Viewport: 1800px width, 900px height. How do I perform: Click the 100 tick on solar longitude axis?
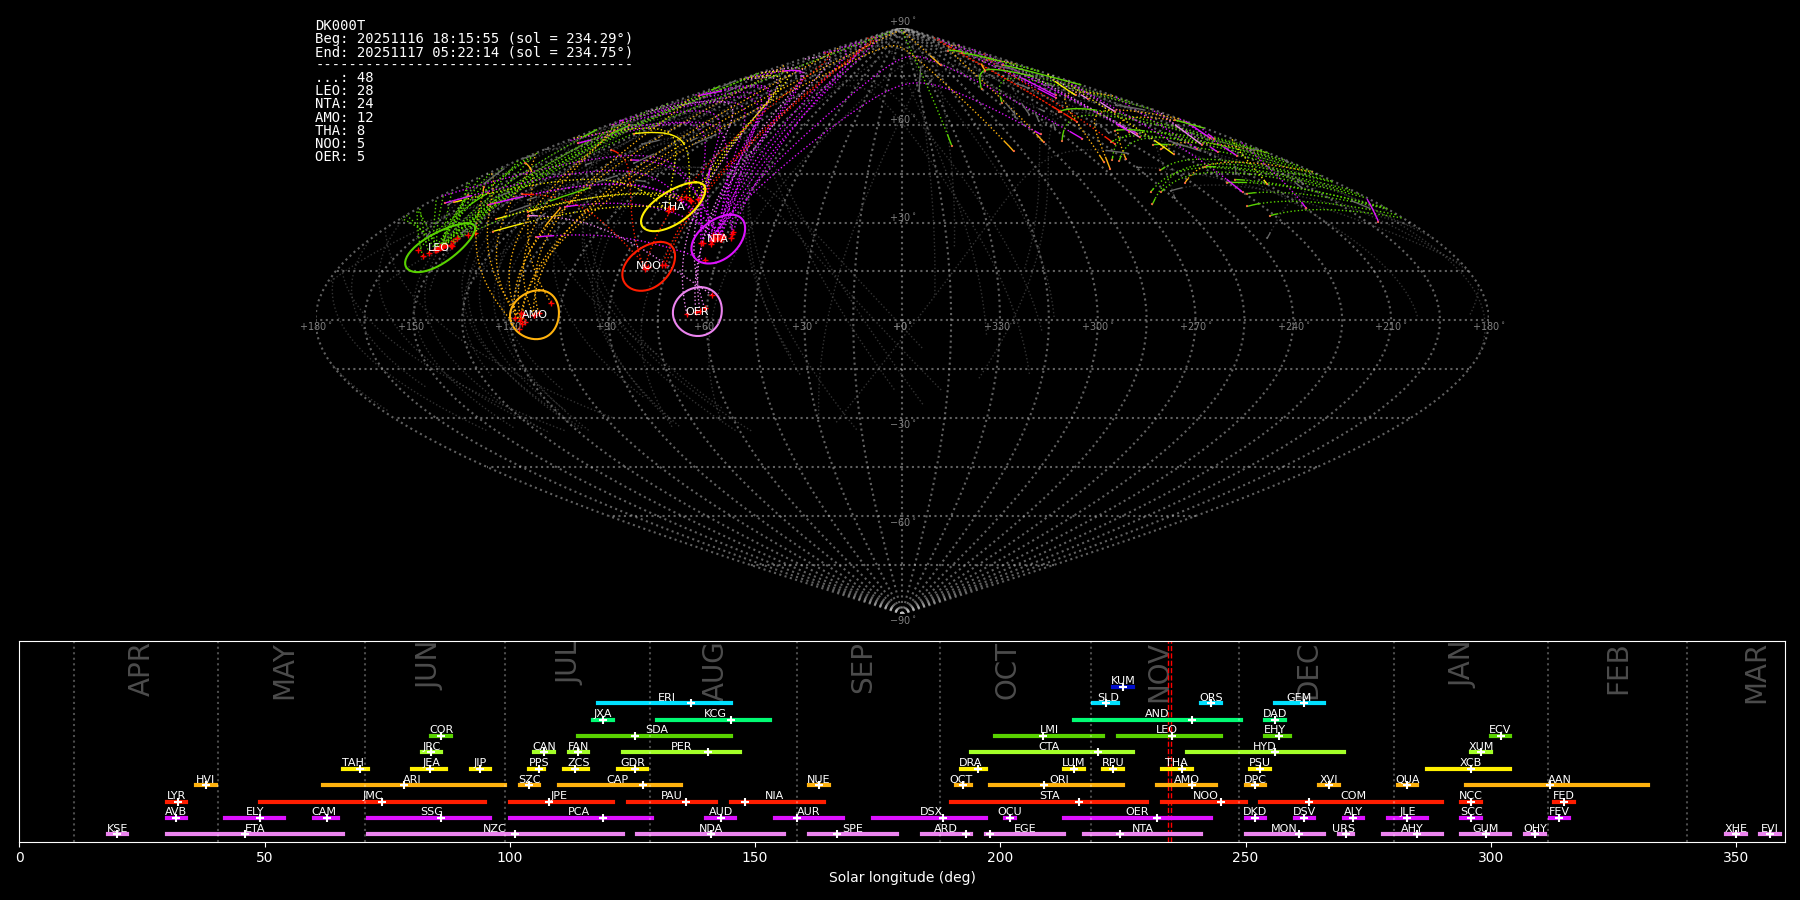pyautogui.click(x=509, y=857)
